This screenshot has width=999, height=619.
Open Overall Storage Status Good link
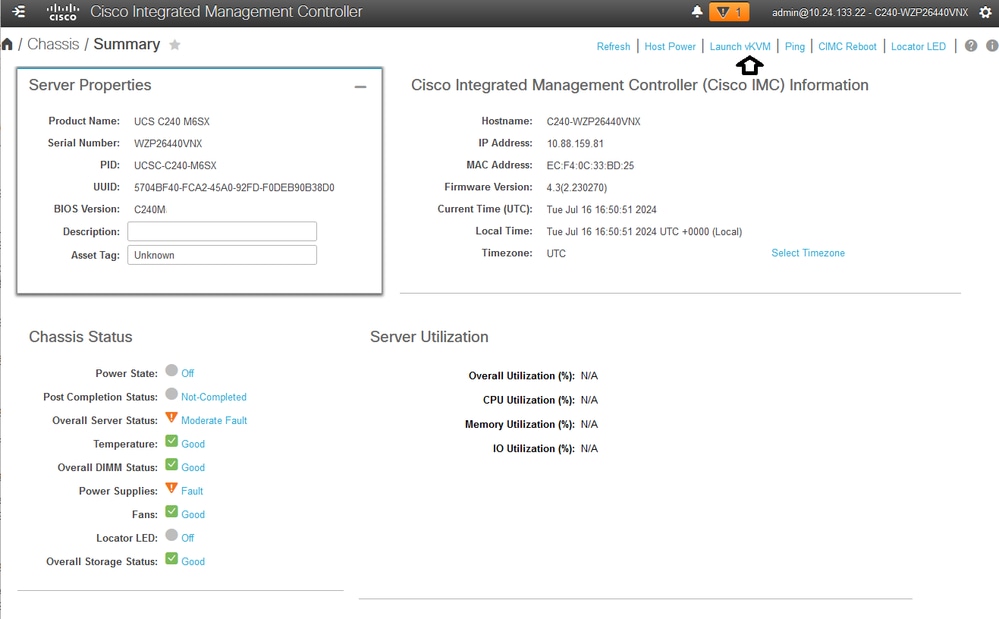[193, 562]
